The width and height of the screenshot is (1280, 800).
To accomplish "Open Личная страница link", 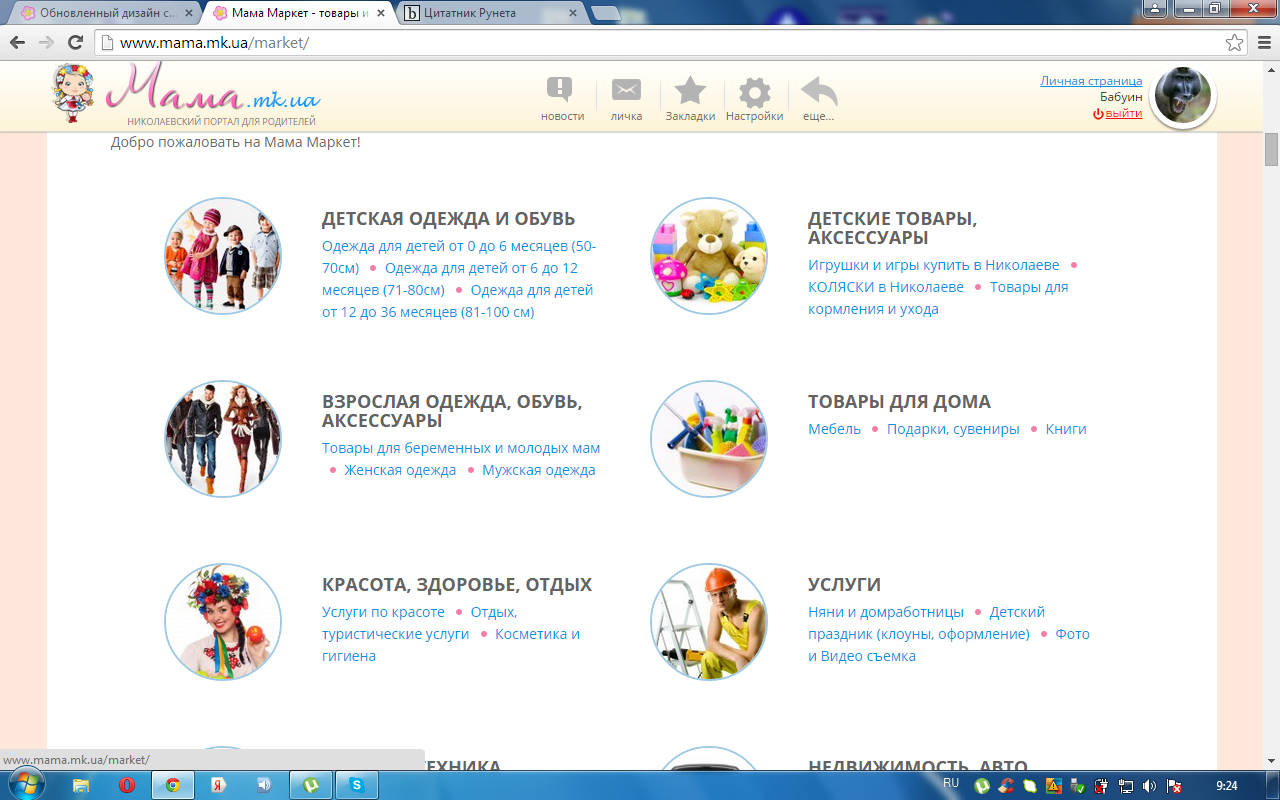I will pos(1090,81).
